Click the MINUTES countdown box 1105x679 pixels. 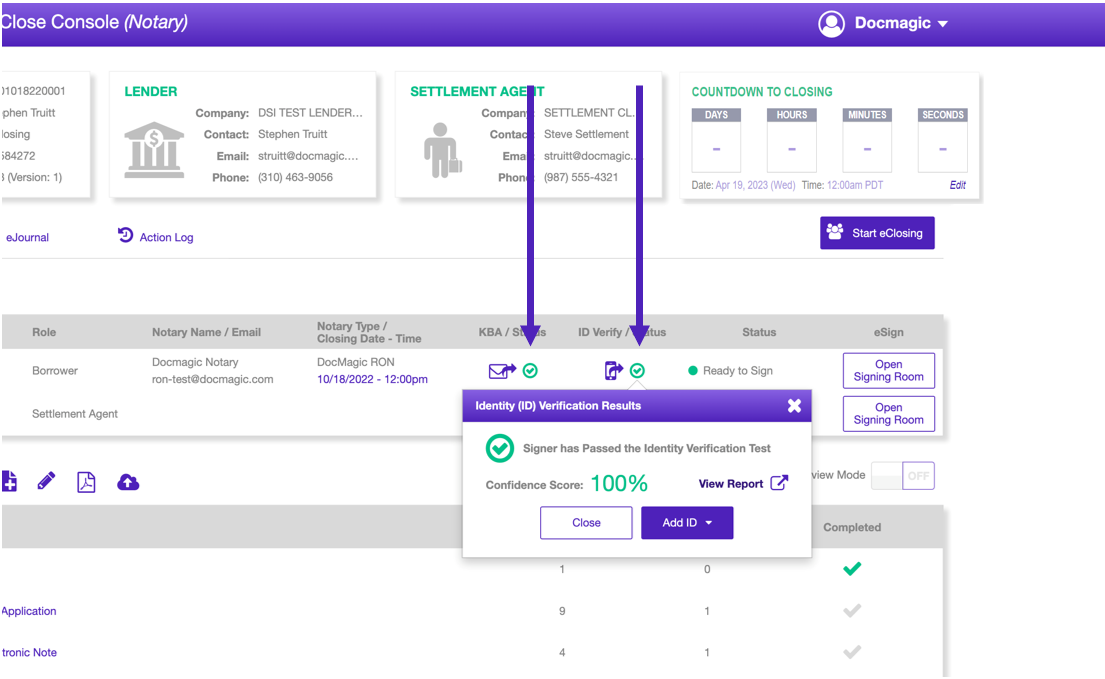coord(867,140)
